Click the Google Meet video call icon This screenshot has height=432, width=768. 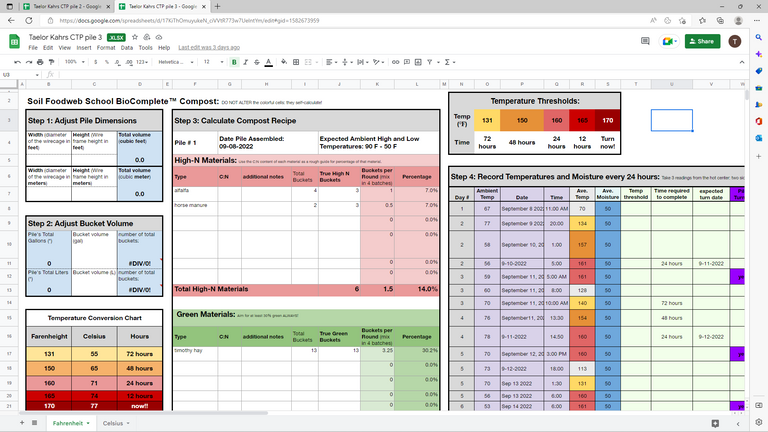pyautogui.click(x=669, y=41)
